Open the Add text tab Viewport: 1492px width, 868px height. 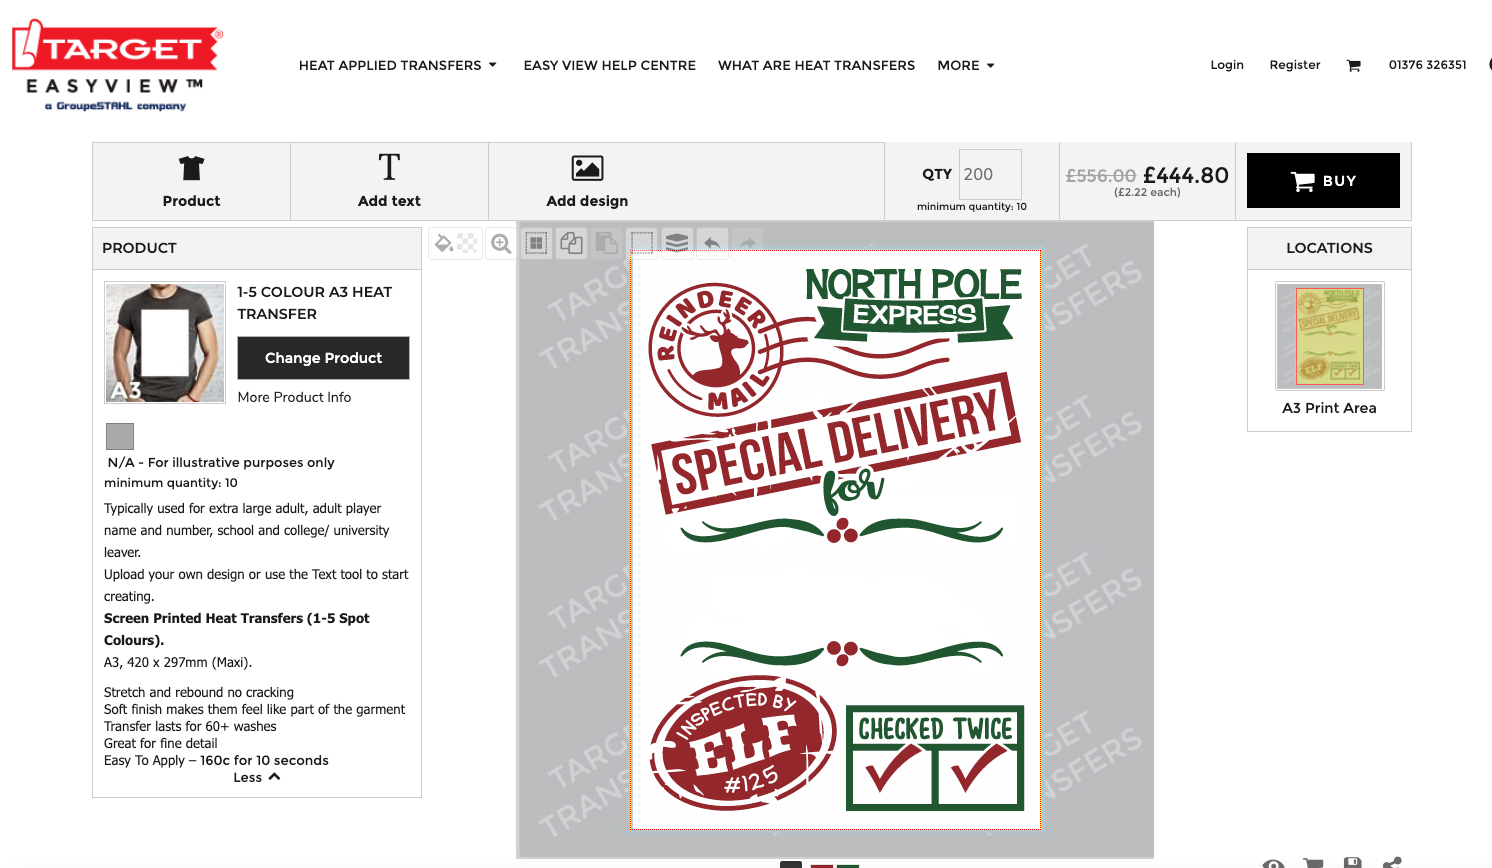click(x=389, y=181)
